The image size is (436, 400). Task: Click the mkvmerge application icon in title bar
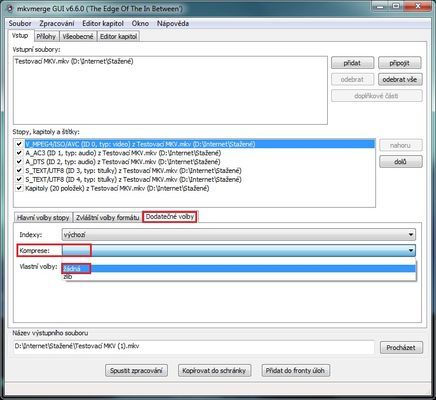tap(10, 8)
